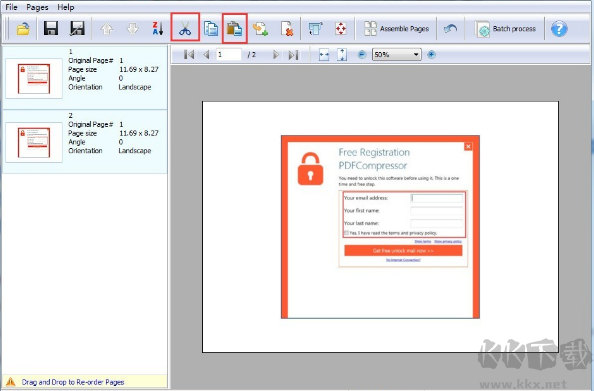Open the Pages menu
The width and height of the screenshot is (594, 391).
(37, 7)
